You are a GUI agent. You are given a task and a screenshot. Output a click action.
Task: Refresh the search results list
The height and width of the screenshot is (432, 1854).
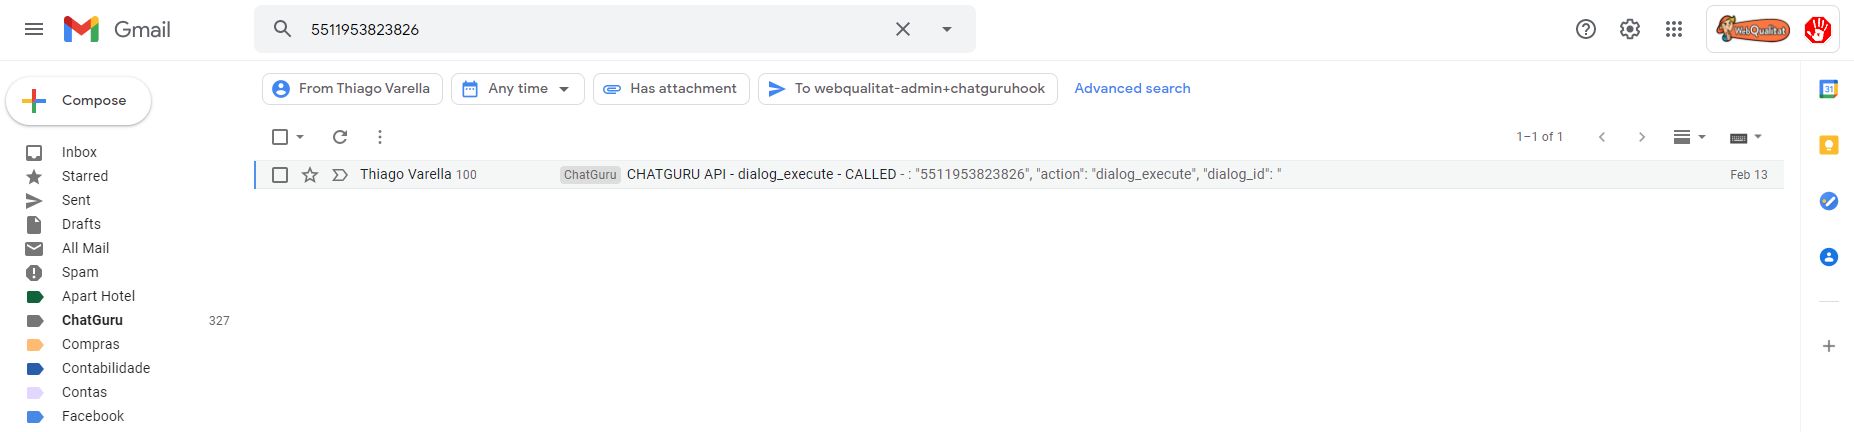tap(340, 137)
